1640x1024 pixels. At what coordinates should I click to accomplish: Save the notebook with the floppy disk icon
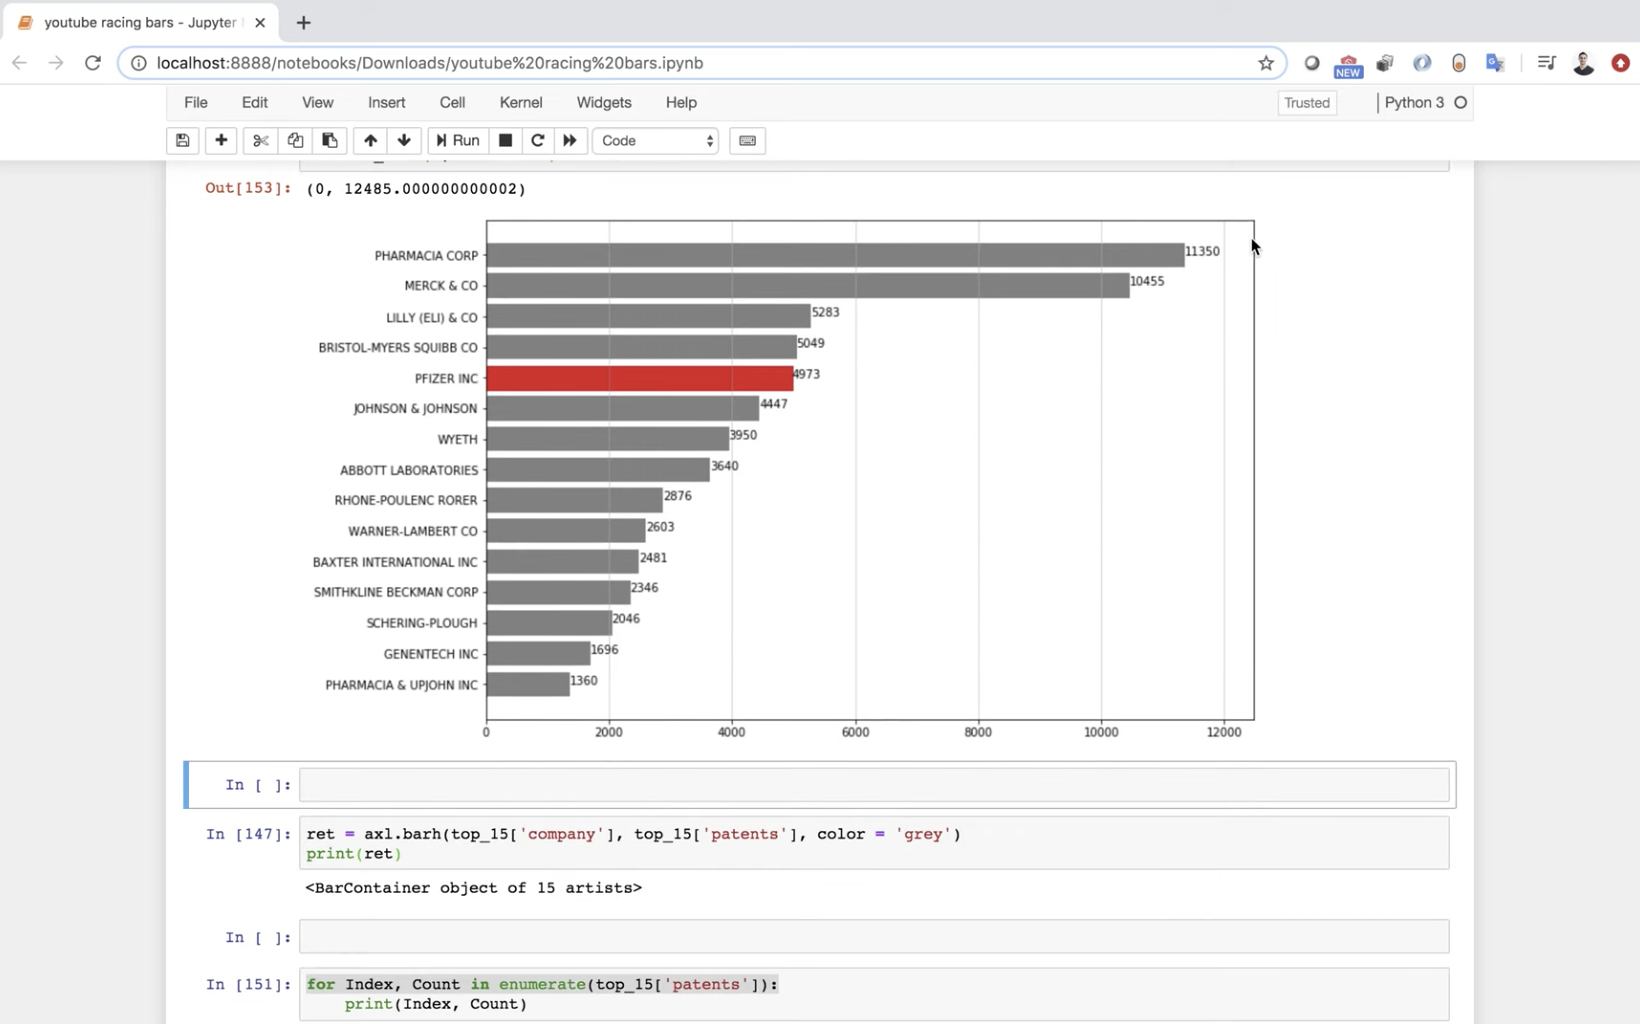(x=182, y=141)
